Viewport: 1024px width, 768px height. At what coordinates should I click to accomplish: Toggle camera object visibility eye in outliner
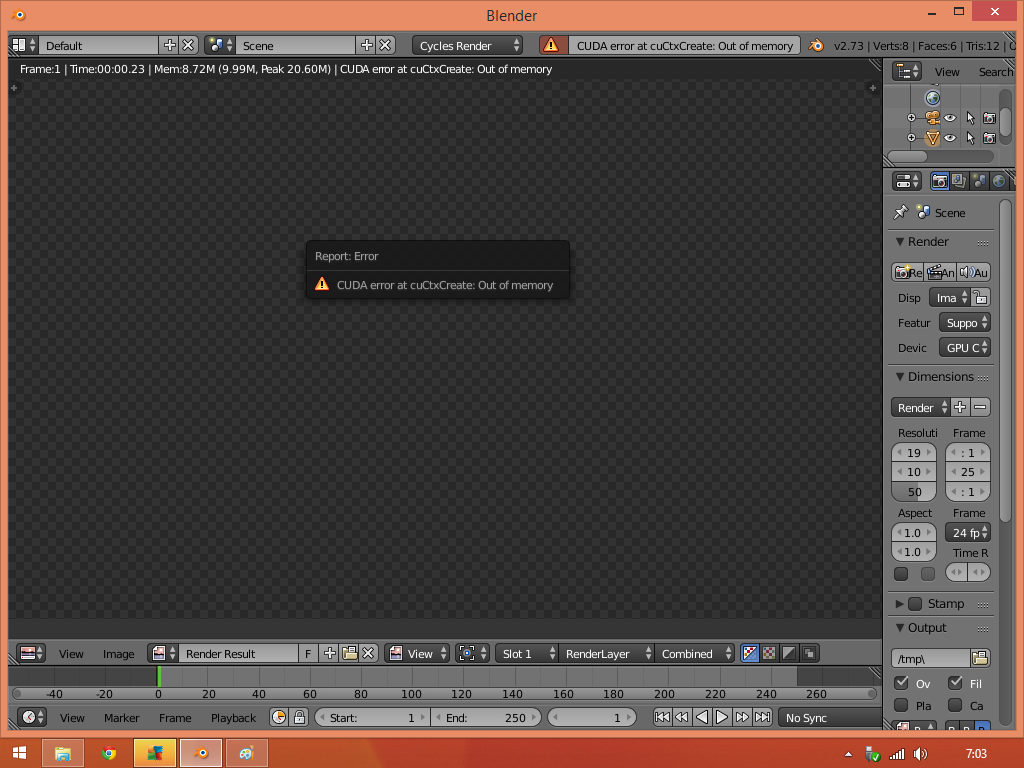950,118
